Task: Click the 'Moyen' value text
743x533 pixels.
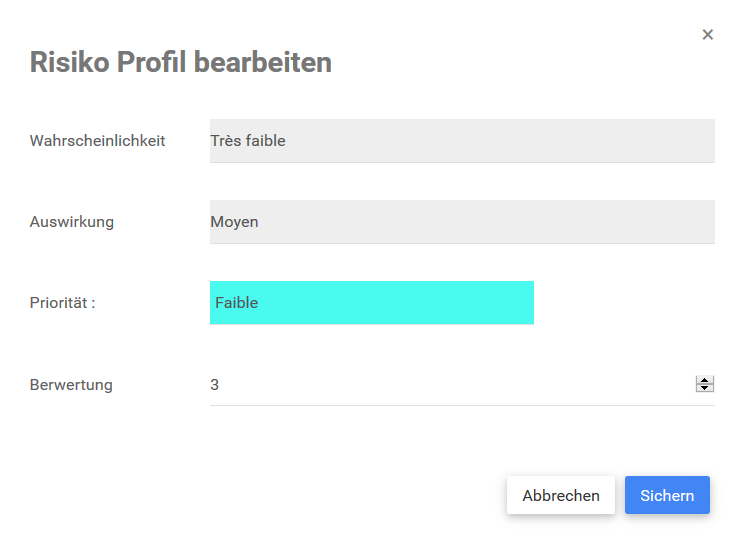Action: (x=234, y=222)
